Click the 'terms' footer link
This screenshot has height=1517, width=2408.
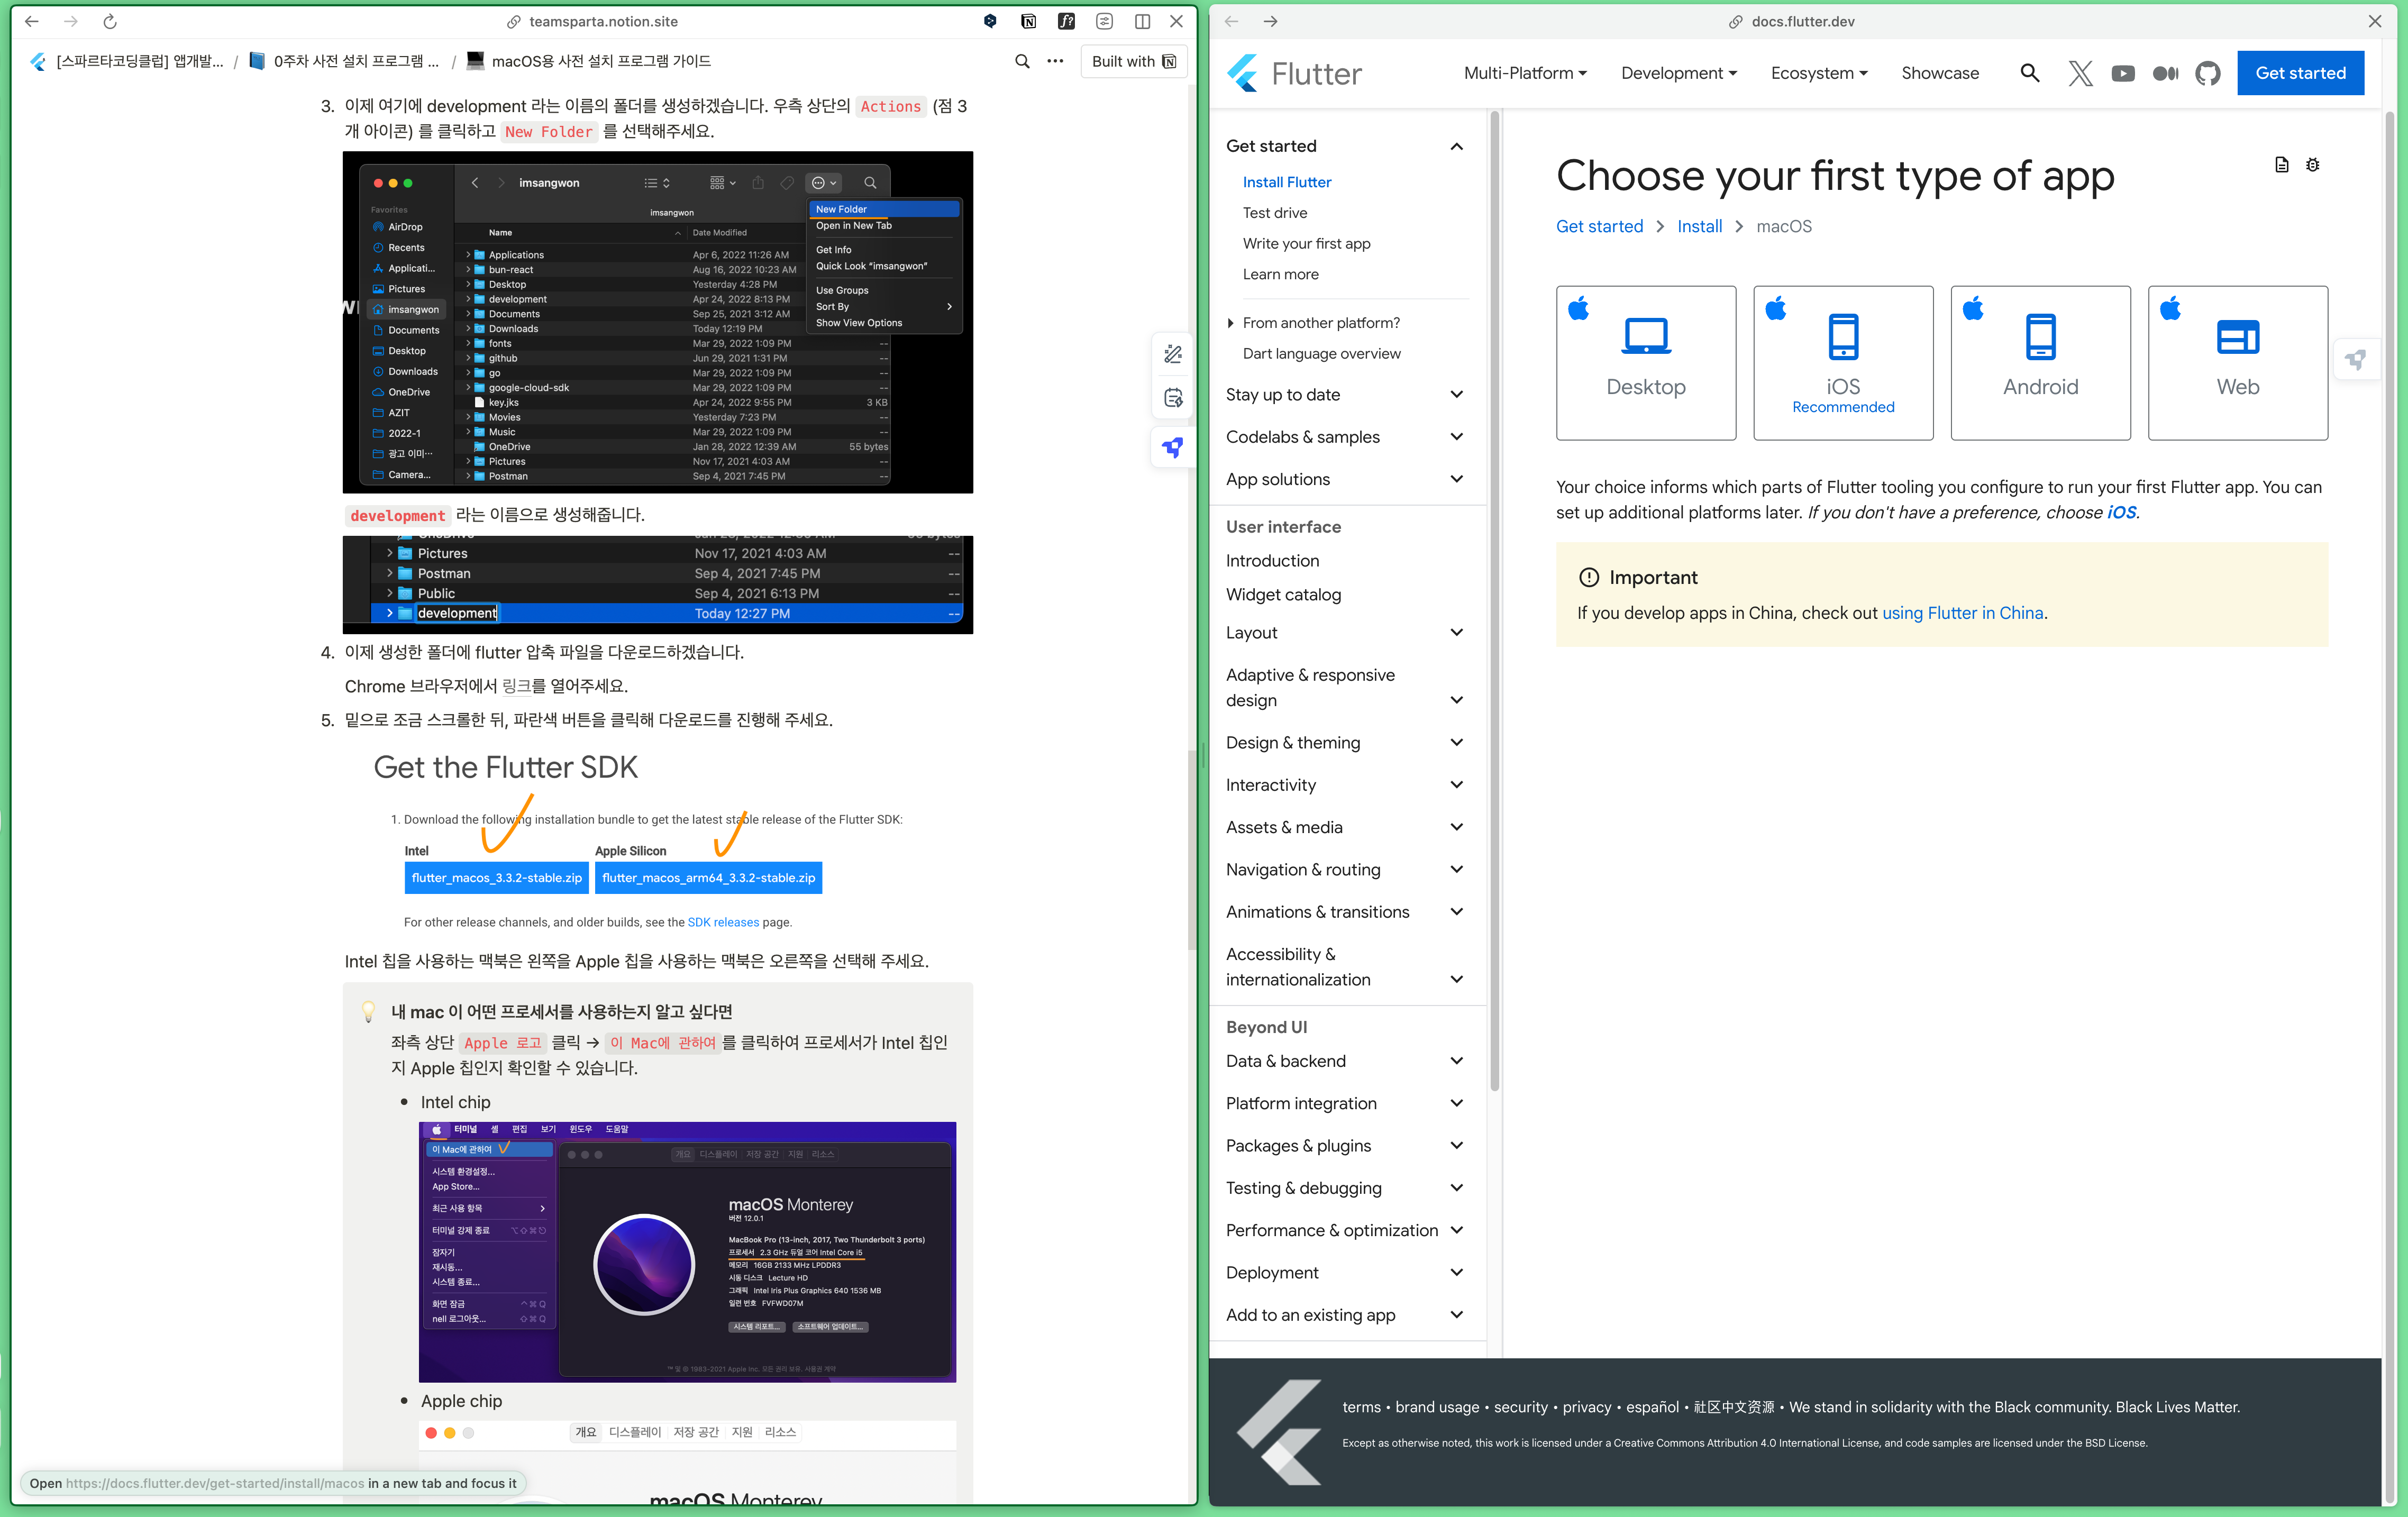pyautogui.click(x=1361, y=1407)
